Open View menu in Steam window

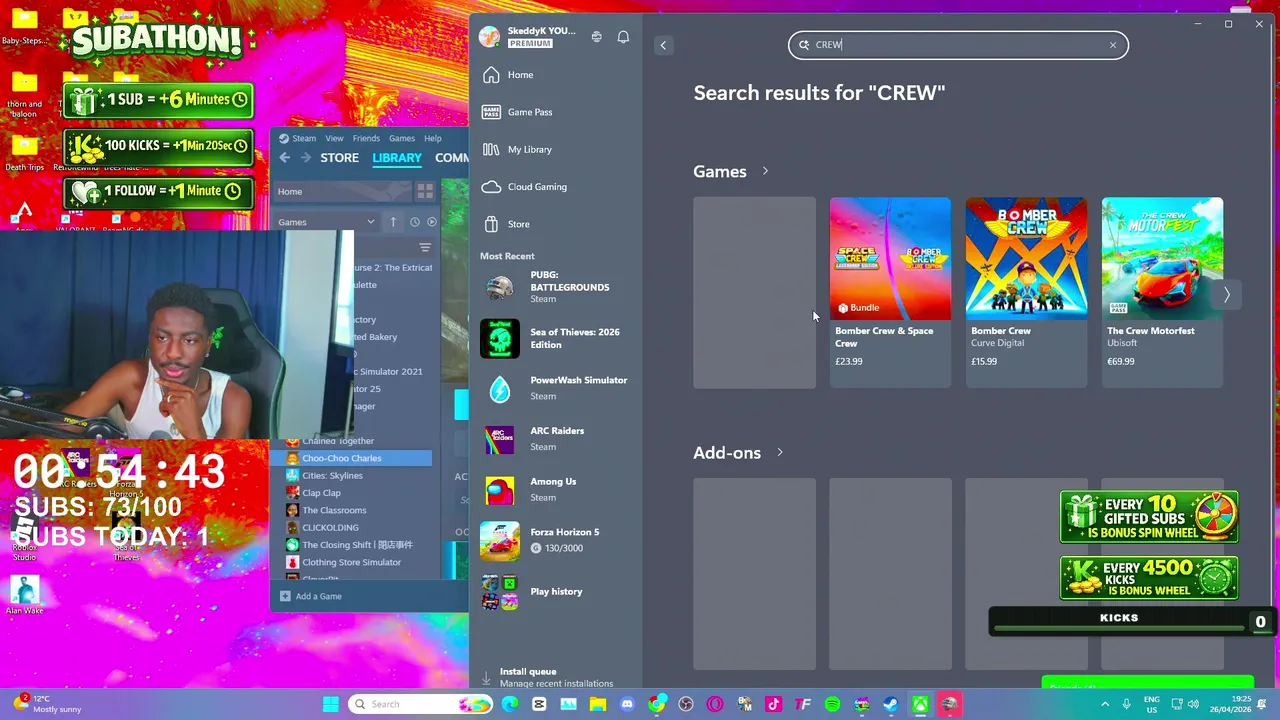[334, 138]
